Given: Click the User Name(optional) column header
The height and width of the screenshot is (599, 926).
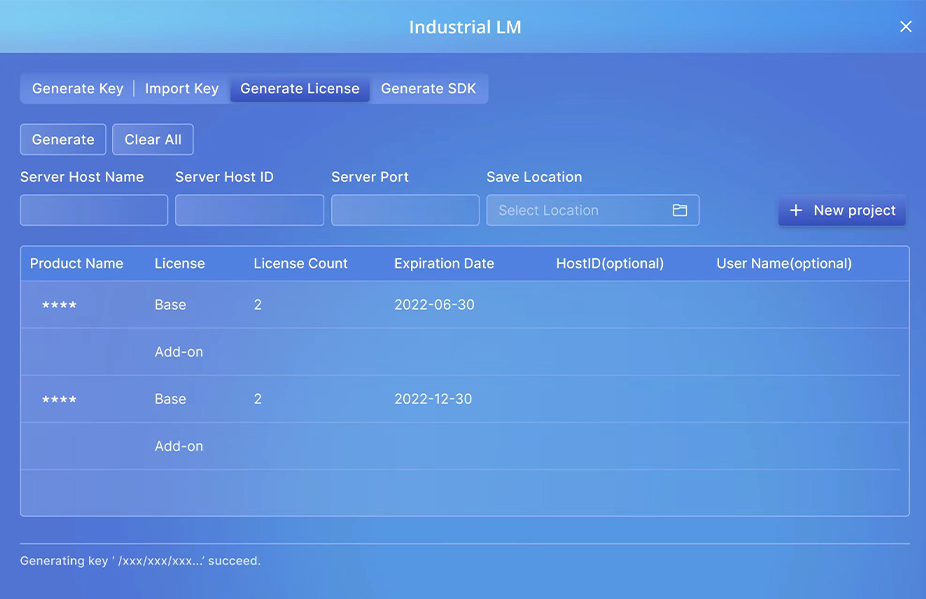Looking at the screenshot, I should [x=784, y=263].
